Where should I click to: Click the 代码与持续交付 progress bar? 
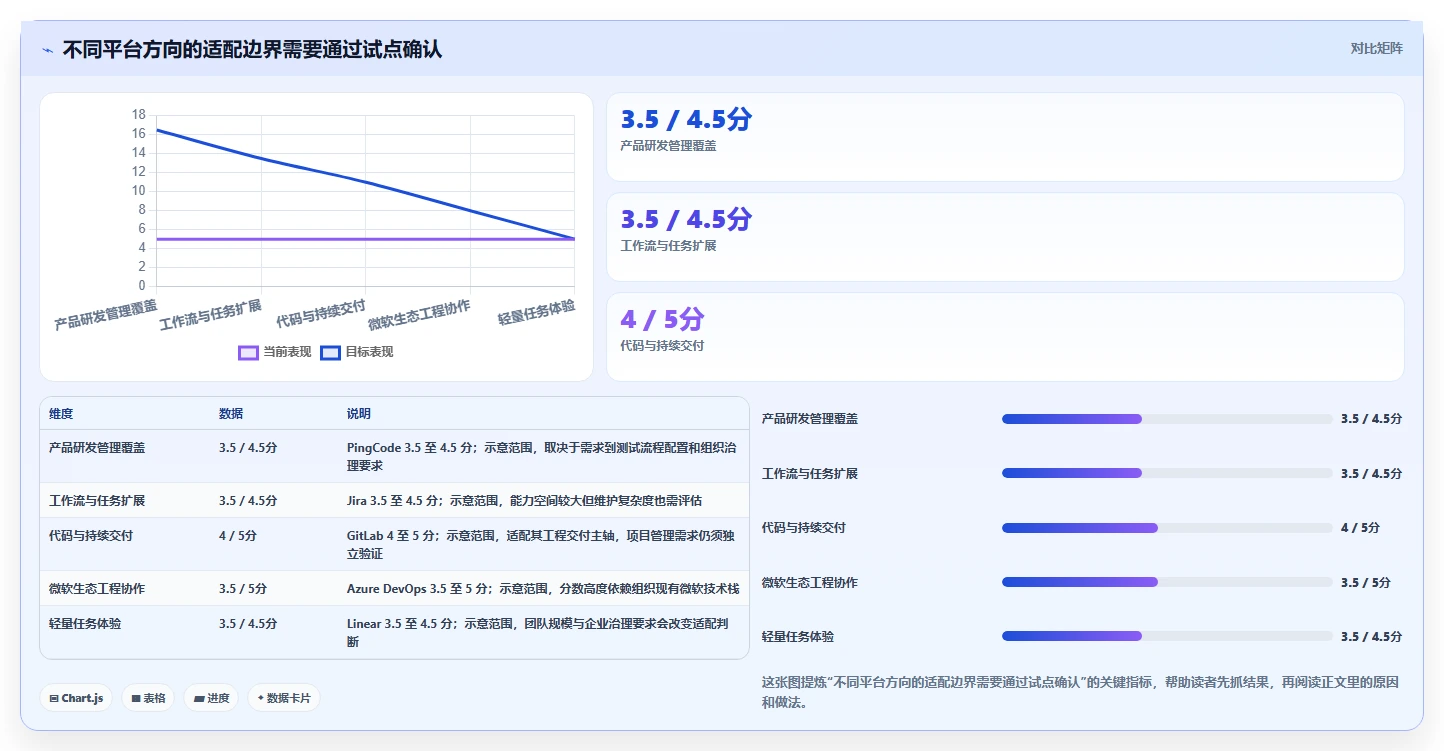pos(1167,527)
